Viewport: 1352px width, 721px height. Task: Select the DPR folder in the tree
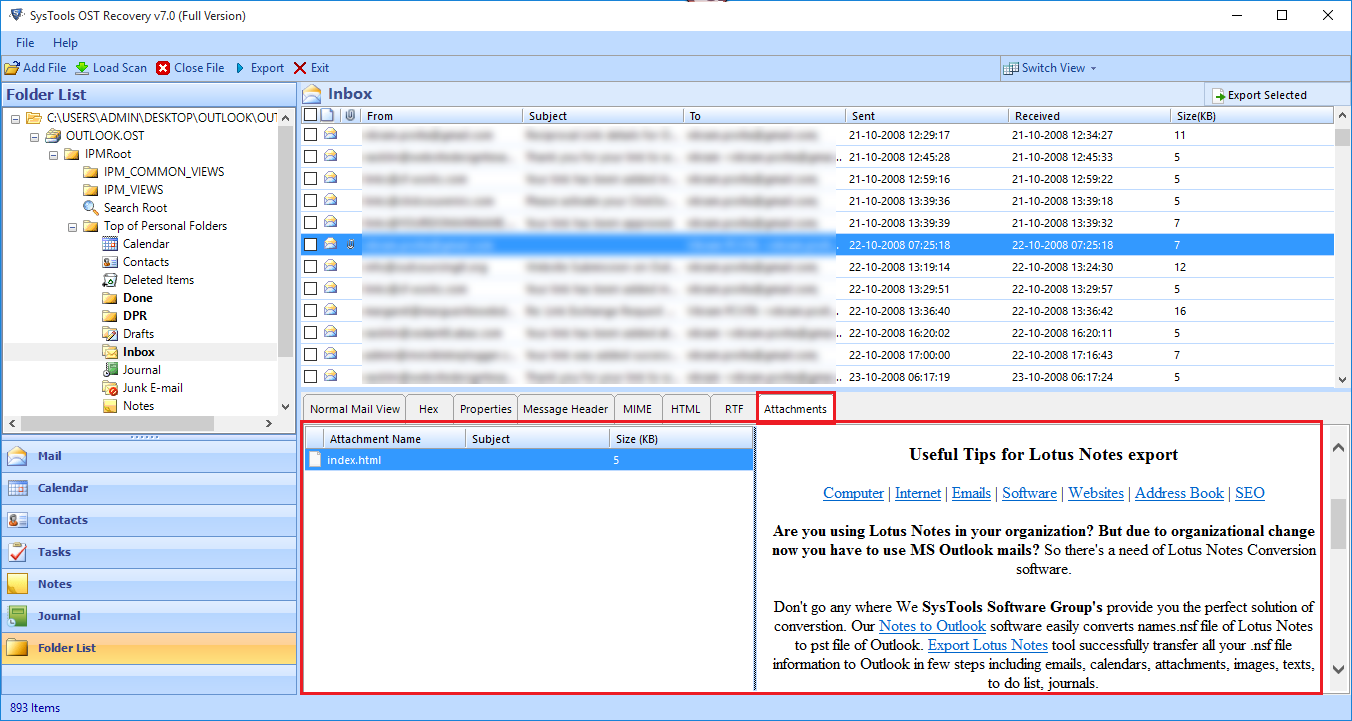(125, 316)
